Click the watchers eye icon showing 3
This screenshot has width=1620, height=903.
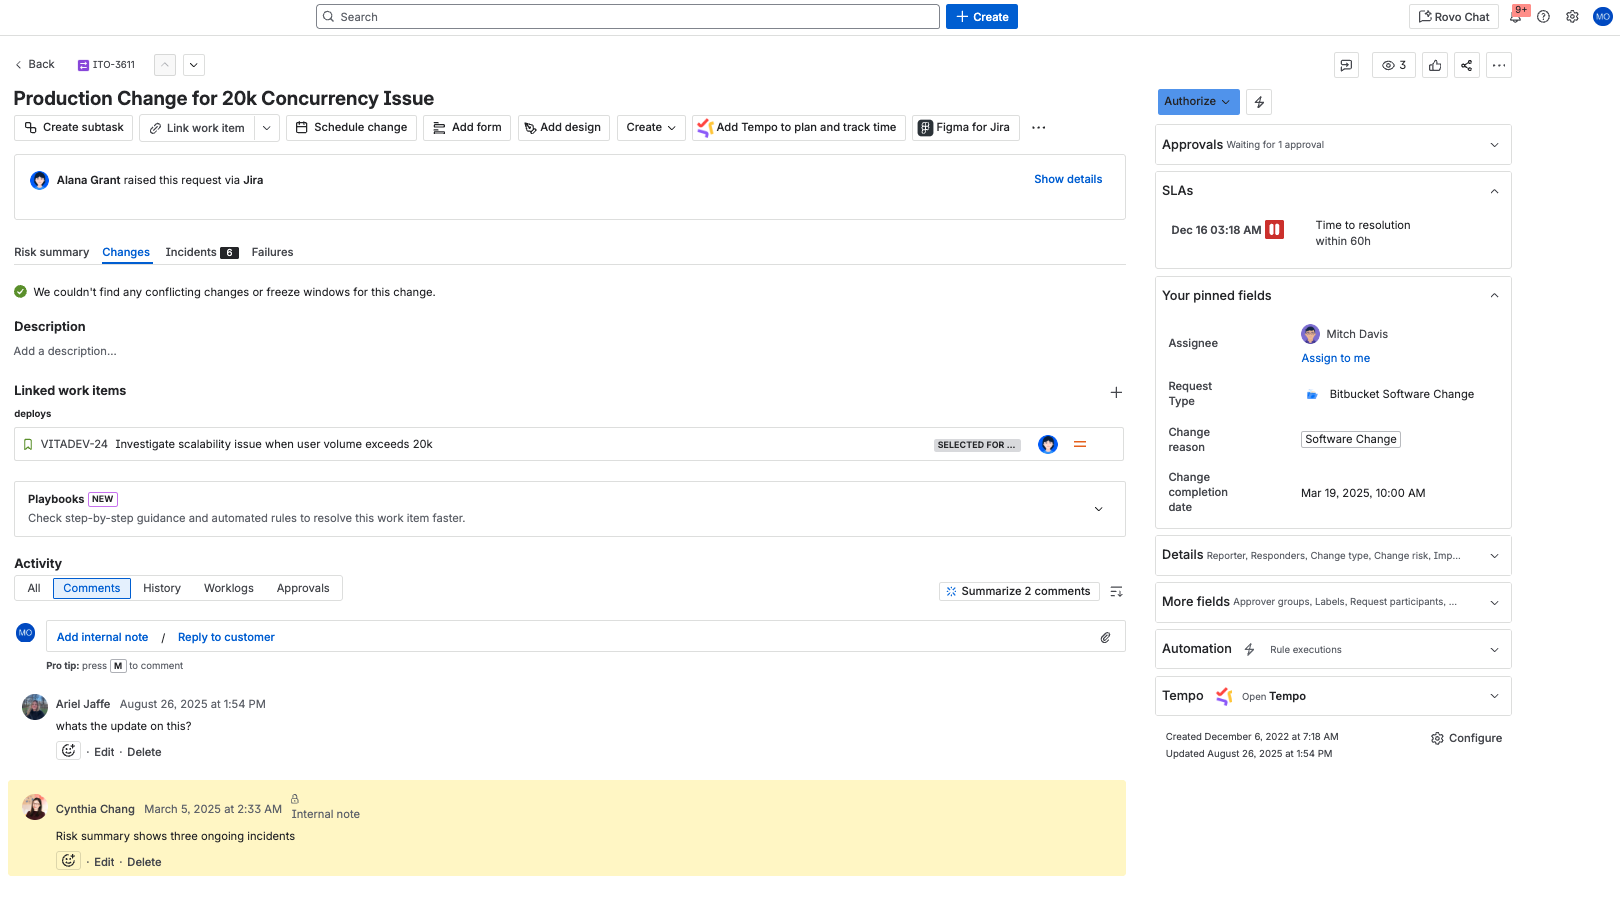click(x=1392, y=65)
